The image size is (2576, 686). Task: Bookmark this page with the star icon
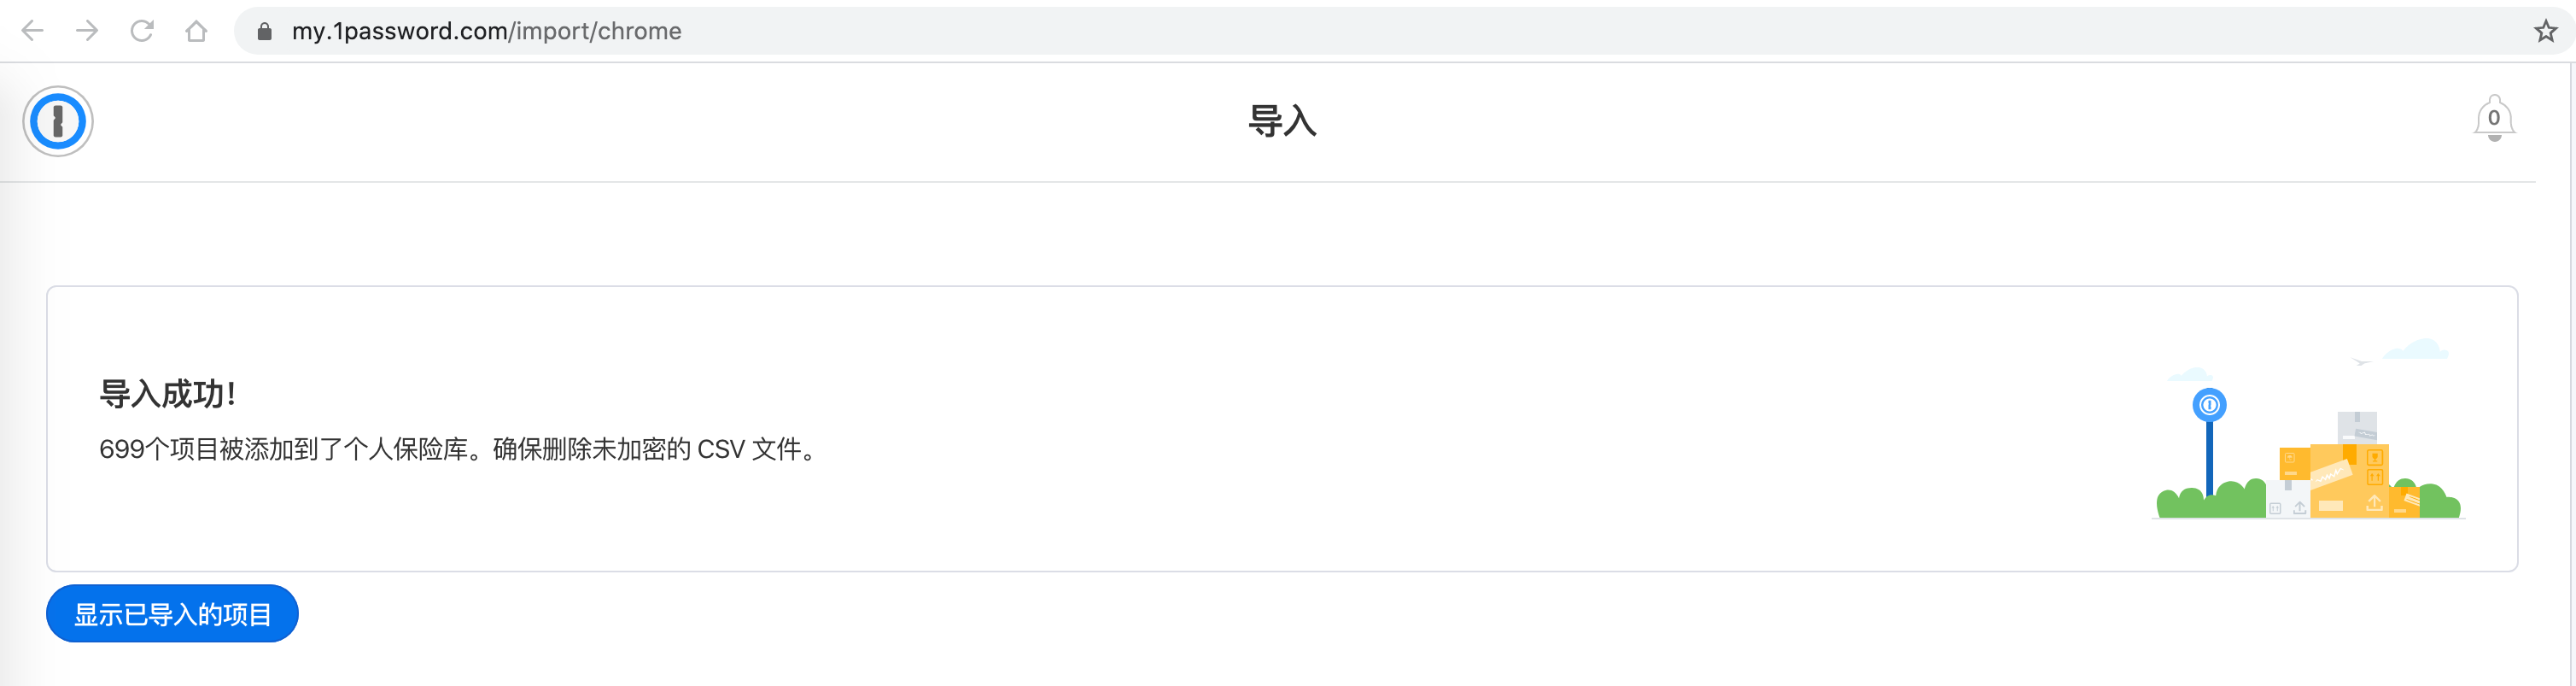coord(2545,31)
